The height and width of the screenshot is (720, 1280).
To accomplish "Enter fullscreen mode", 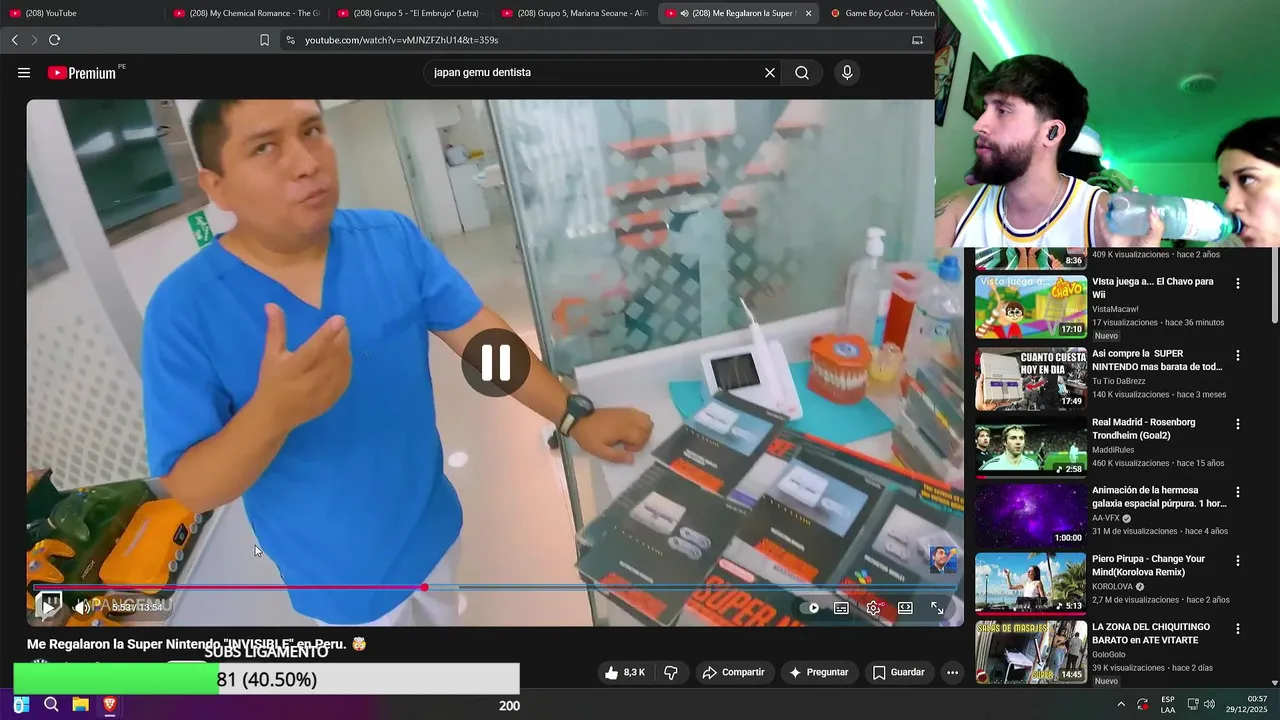I will point(937,608).
